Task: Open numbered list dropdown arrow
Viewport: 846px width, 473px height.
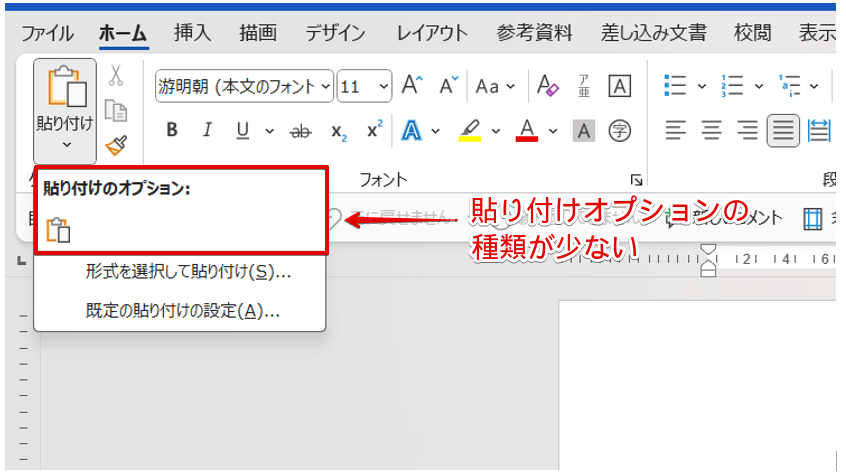Action: (759, 86)
